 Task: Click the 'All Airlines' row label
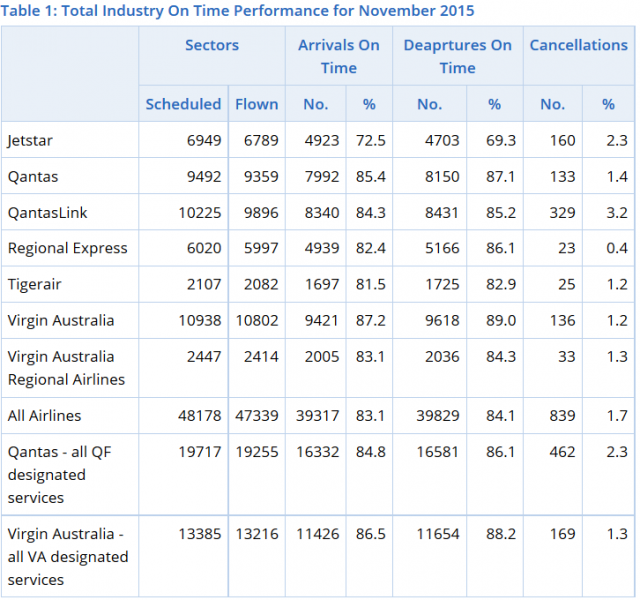pyautogui.click(x=44, y=416)
